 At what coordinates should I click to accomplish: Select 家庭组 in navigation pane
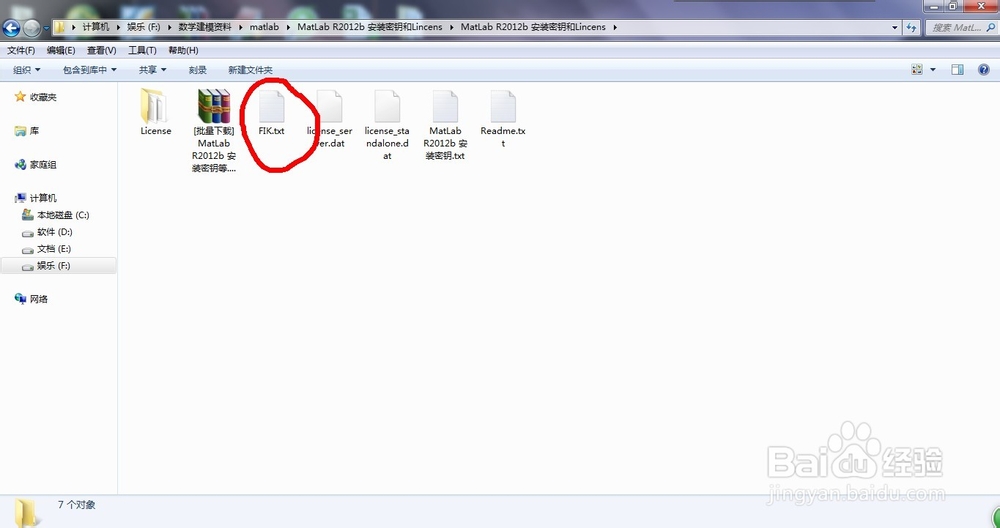pos(43,165)
